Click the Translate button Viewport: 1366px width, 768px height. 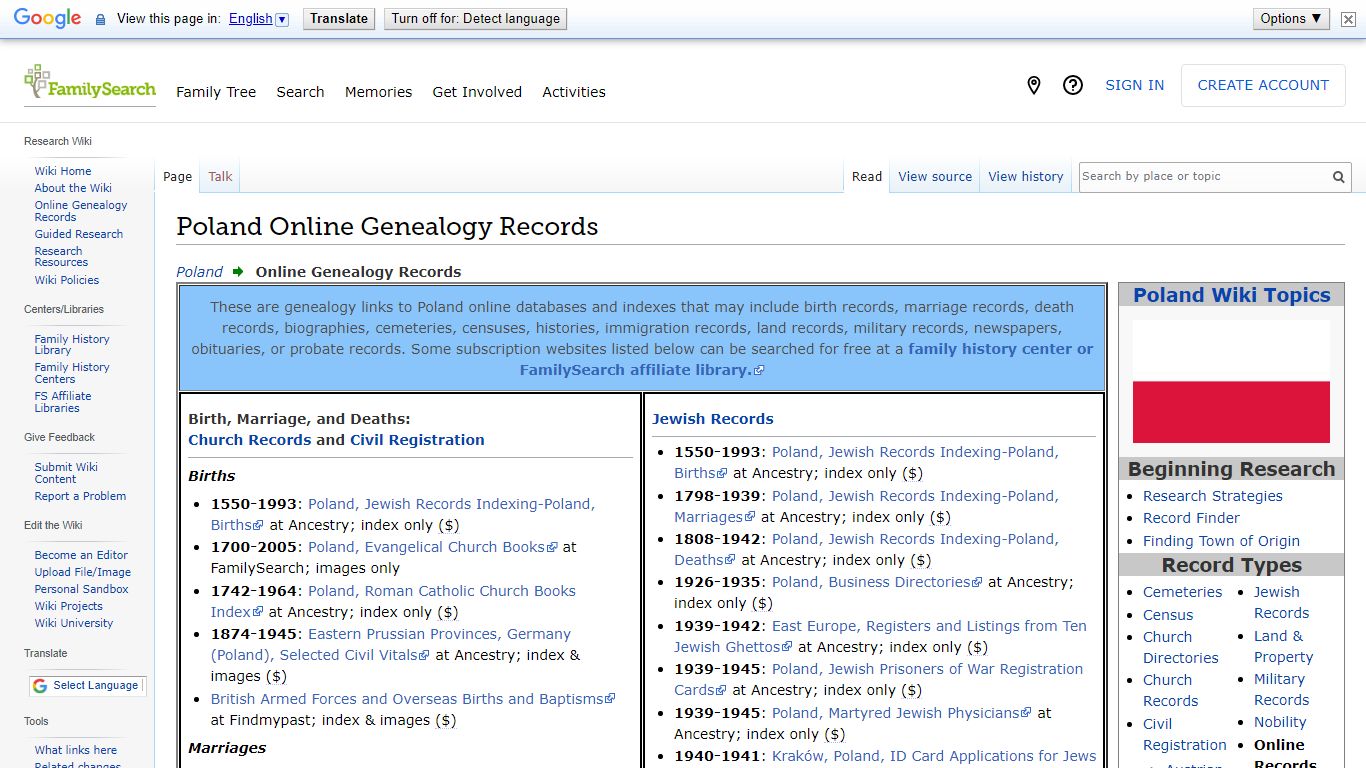(339, 18)
